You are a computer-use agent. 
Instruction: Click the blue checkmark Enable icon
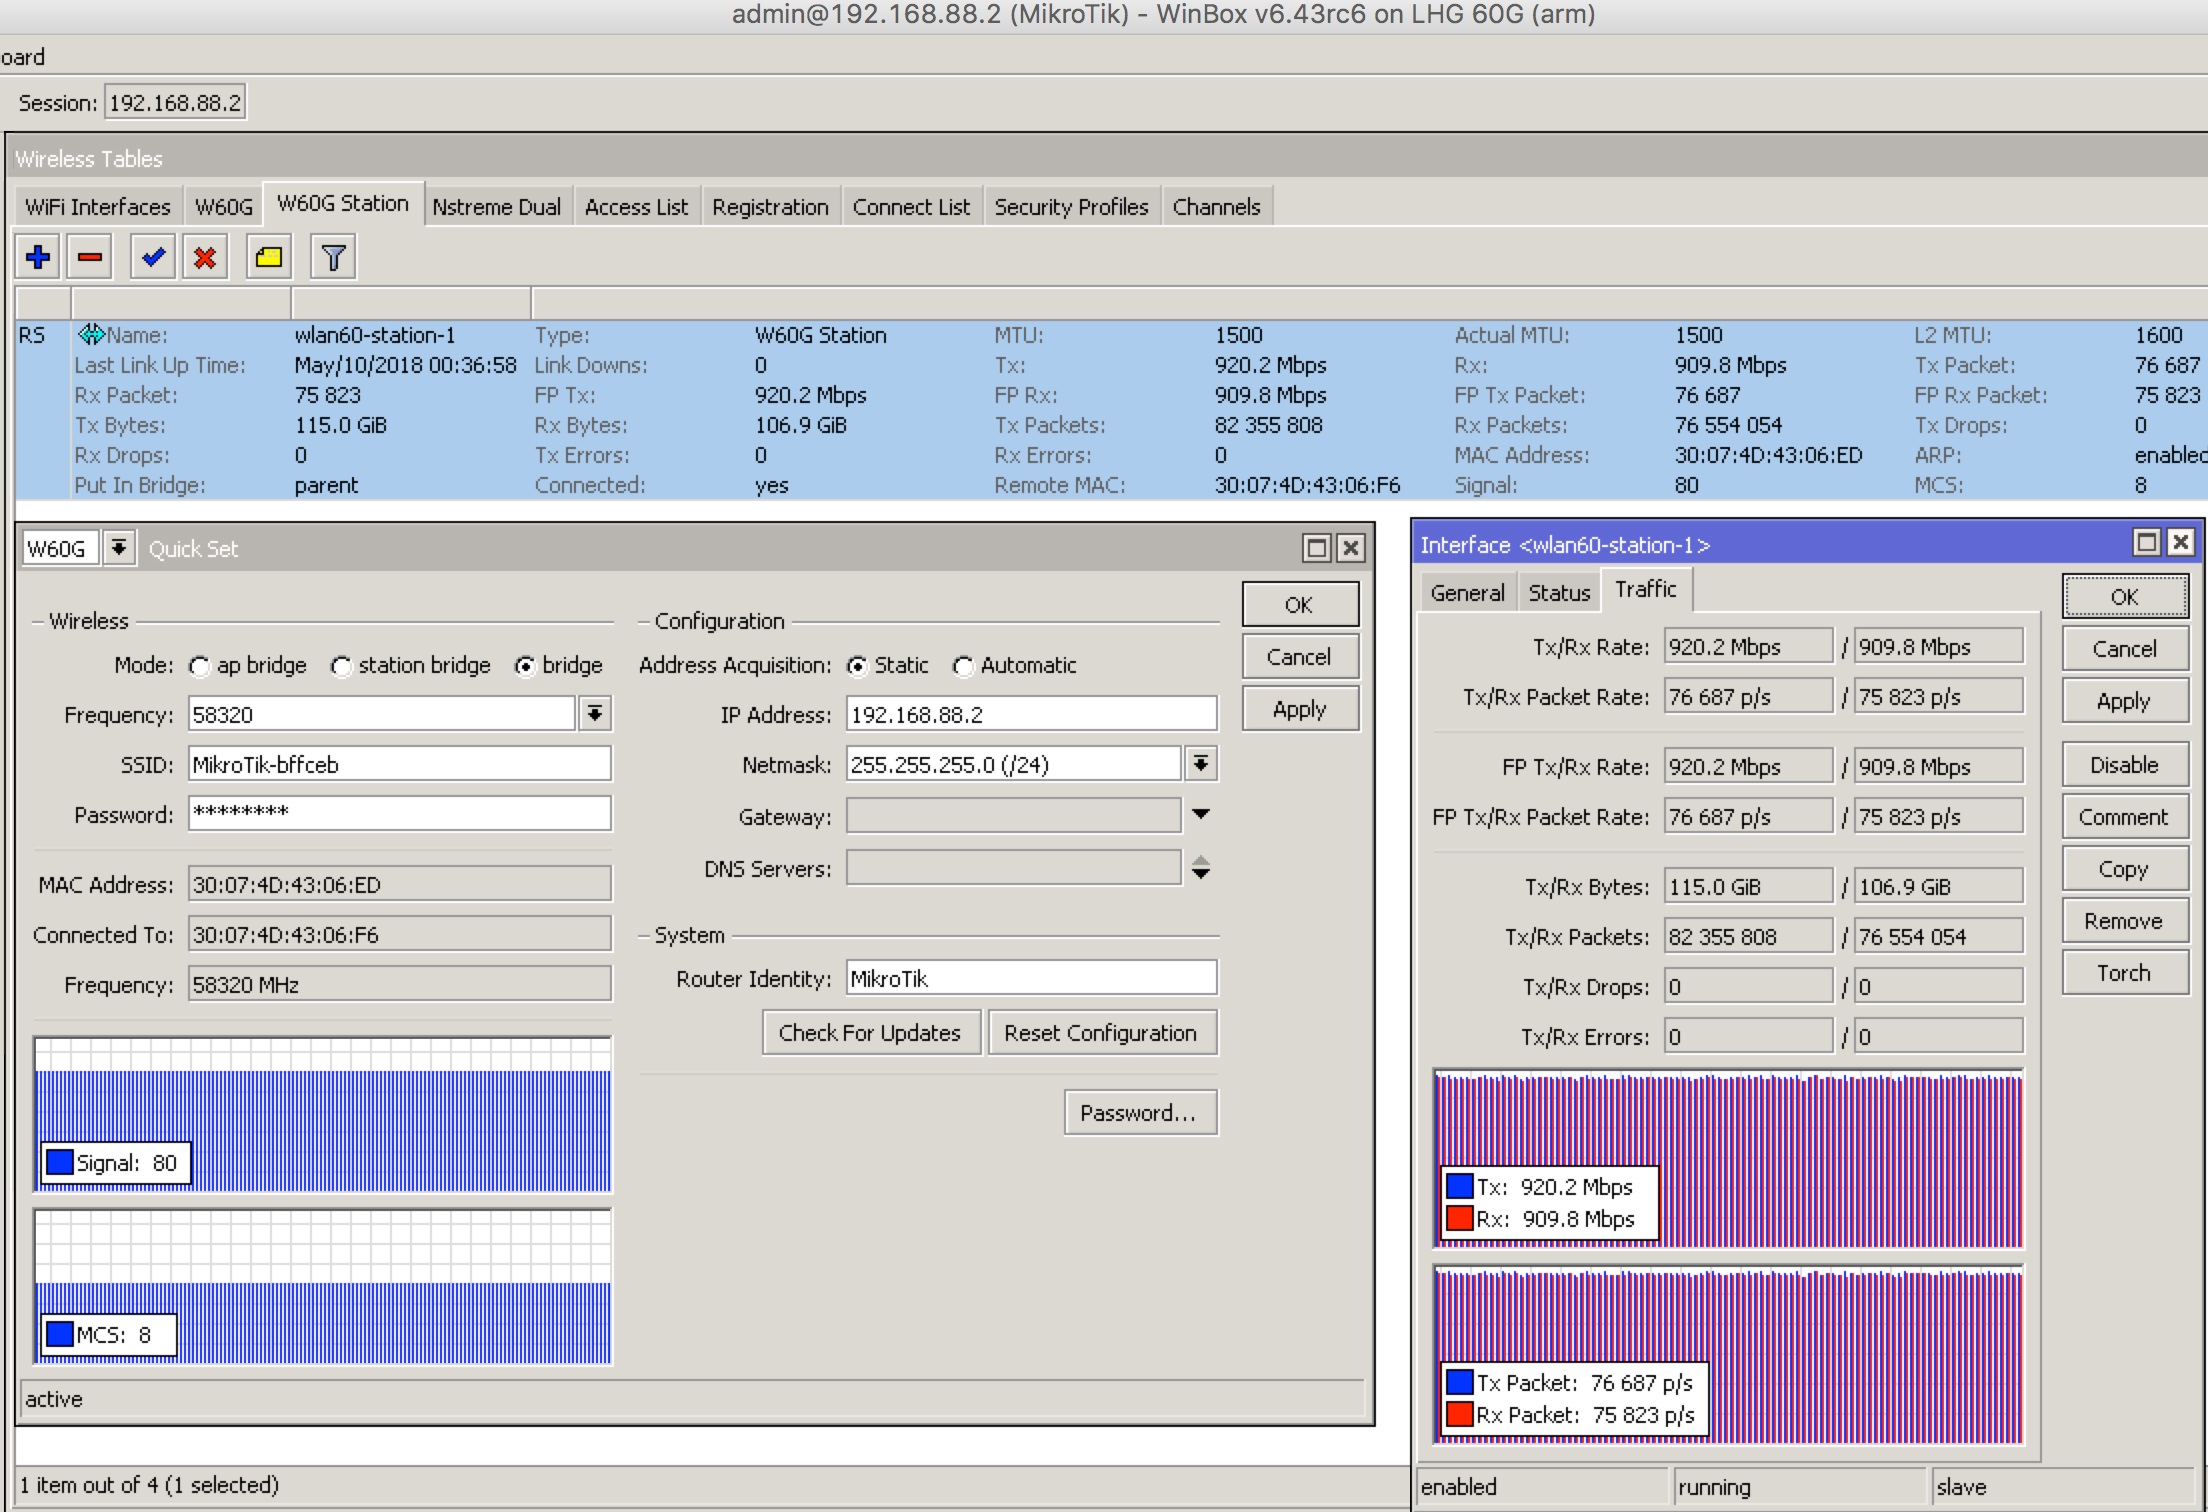point(153,257)
